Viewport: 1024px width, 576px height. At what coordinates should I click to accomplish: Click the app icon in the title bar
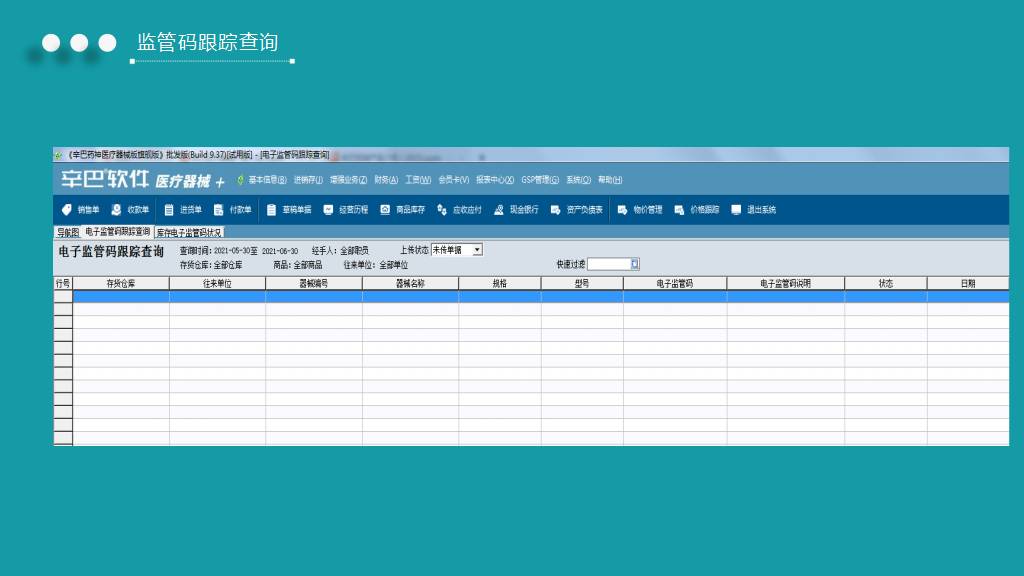coord(59,155)
